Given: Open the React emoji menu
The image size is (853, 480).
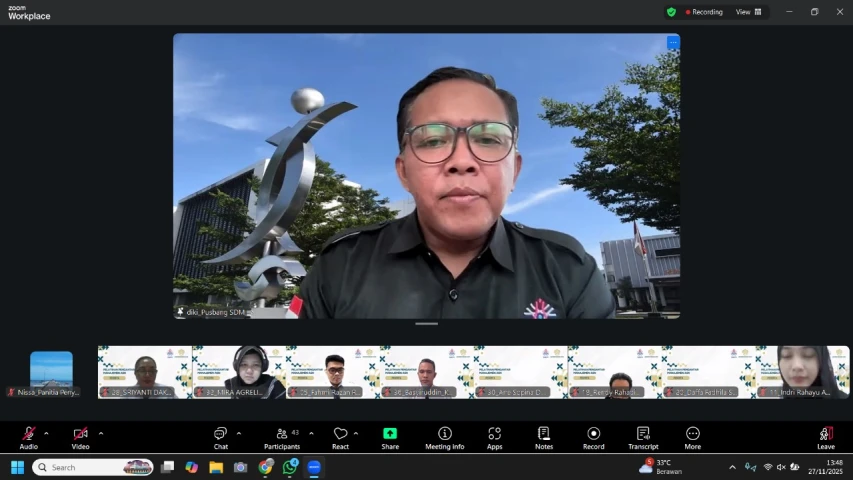Looking at the screenshot, I should pyautogui.click(x=341, y=438).
